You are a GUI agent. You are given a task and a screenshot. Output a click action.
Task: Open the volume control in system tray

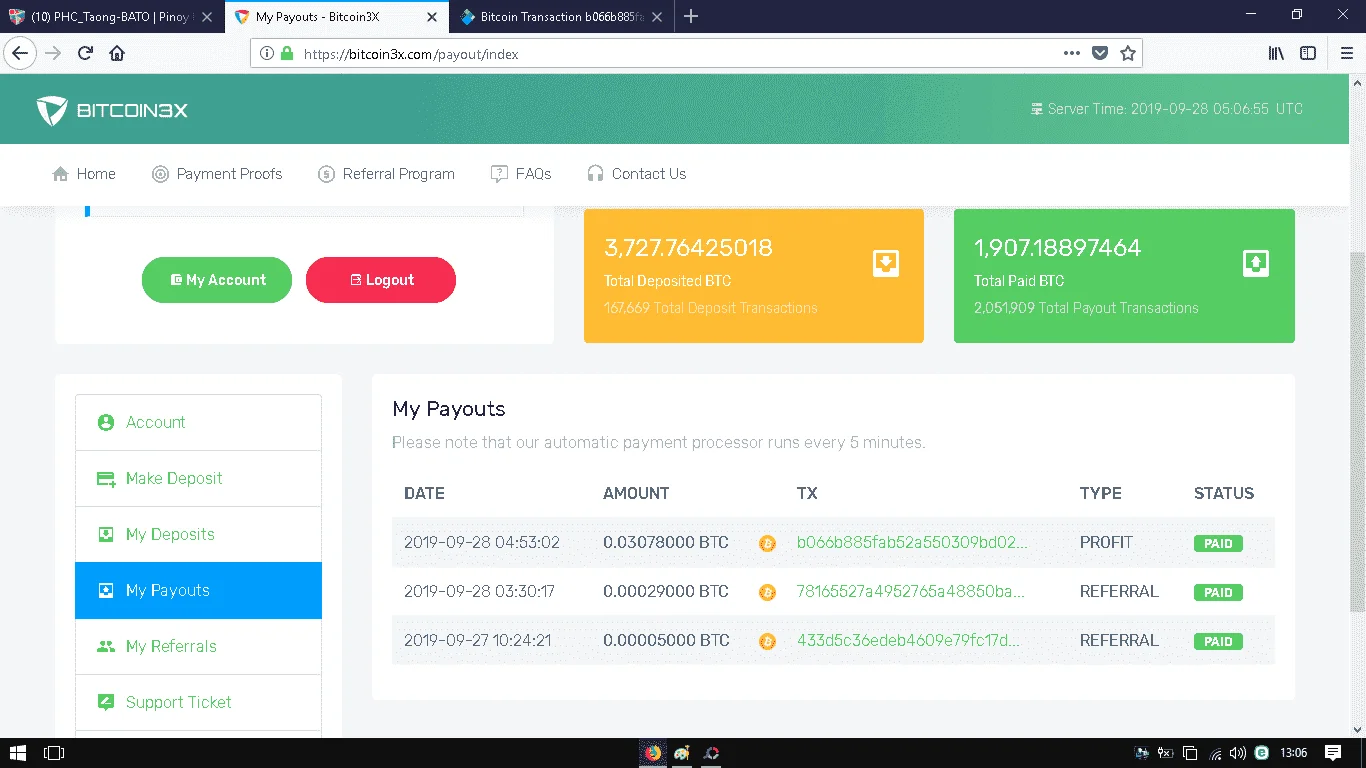pyautogui.click(x=1238, y=753)
